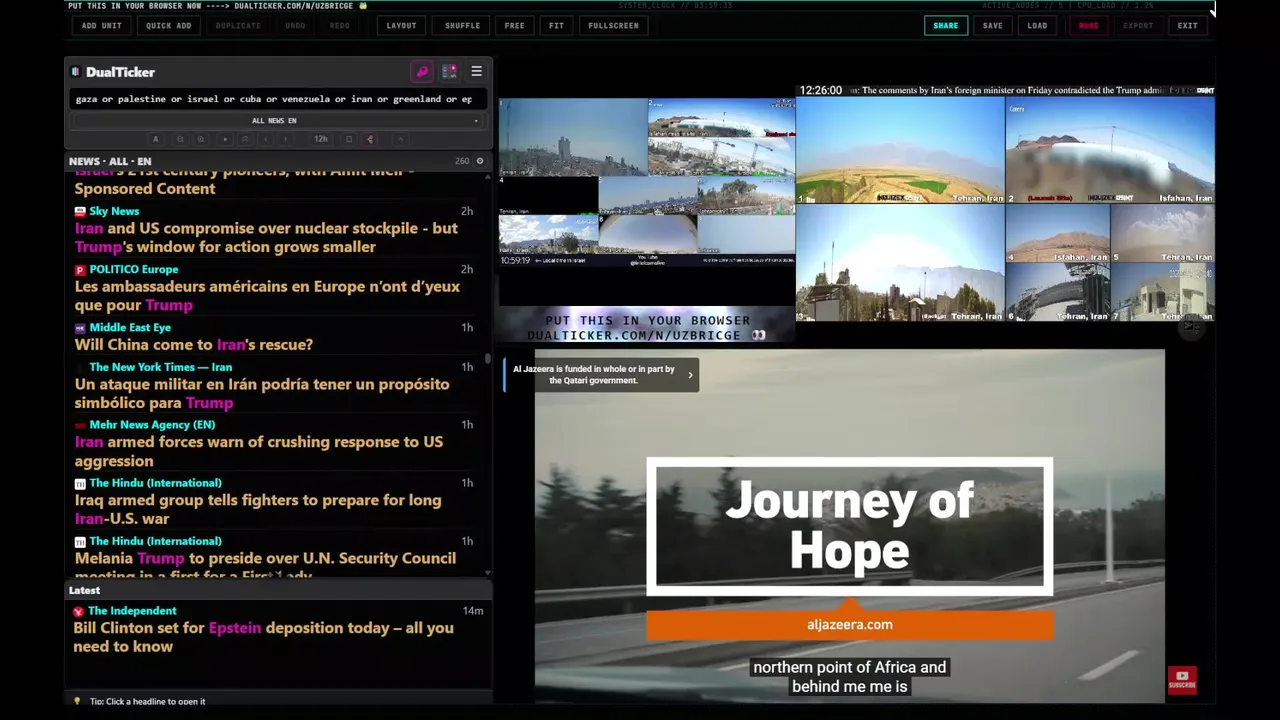1280x720 pixels.
Task: Select the 12h time range control
Action: pyautogui.click(x=321, y=139)
